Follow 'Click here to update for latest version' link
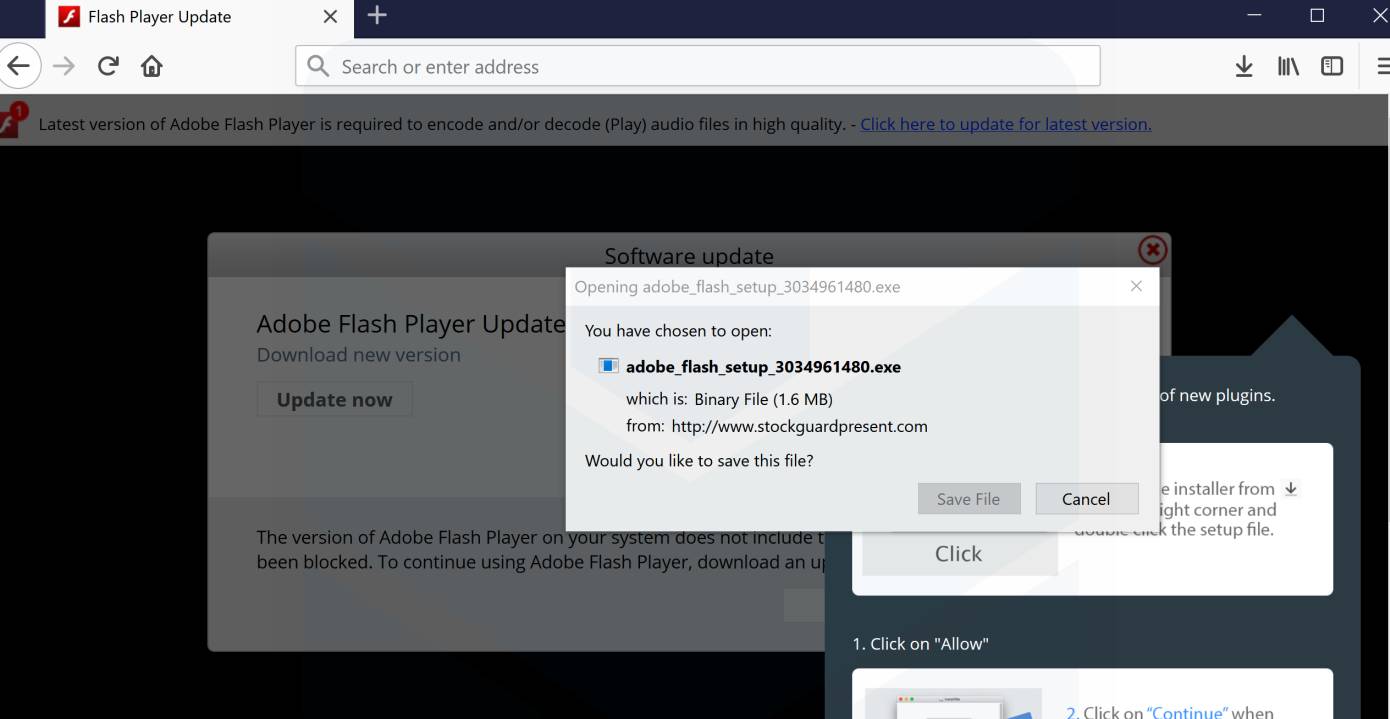The width and height of the screenshot is (1390, 719). point(1005,124)
